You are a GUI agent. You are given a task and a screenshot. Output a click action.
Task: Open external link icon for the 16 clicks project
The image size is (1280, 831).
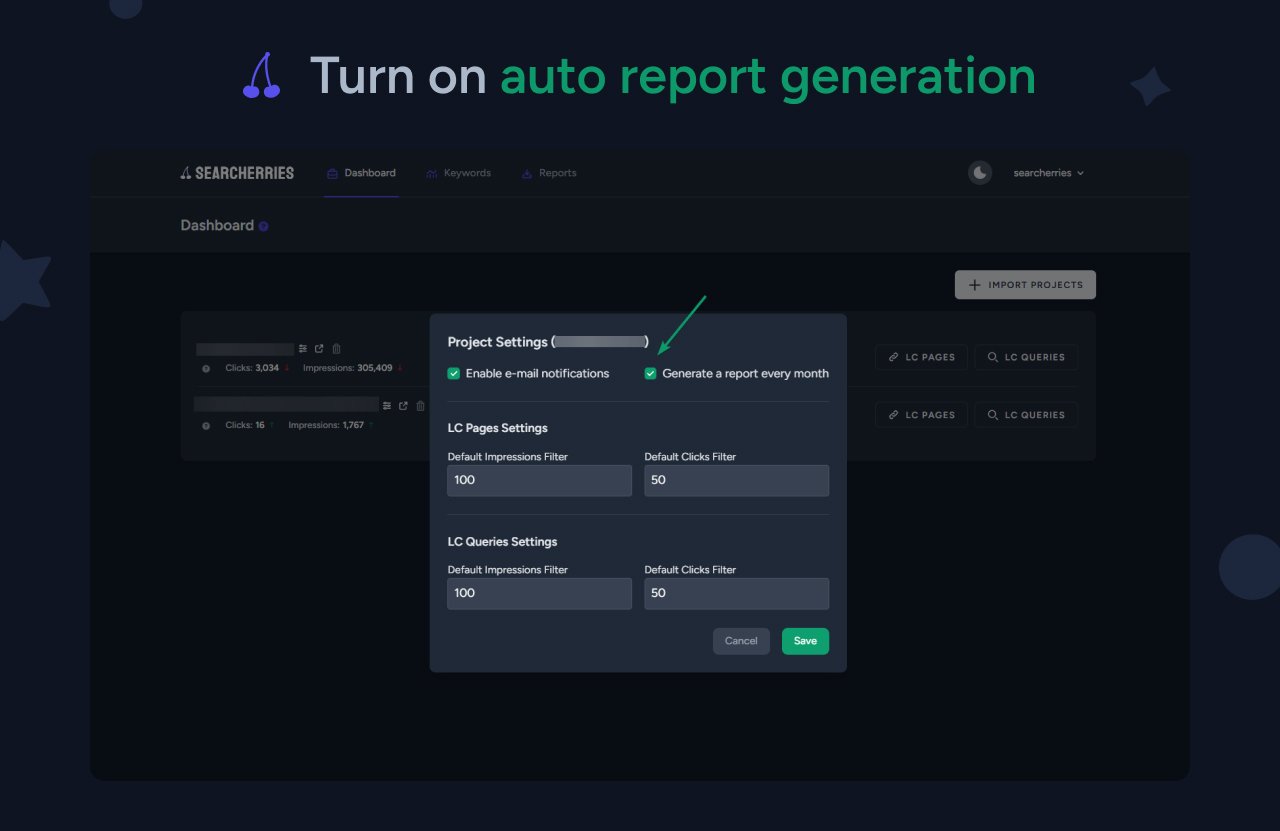coord(403,406)
